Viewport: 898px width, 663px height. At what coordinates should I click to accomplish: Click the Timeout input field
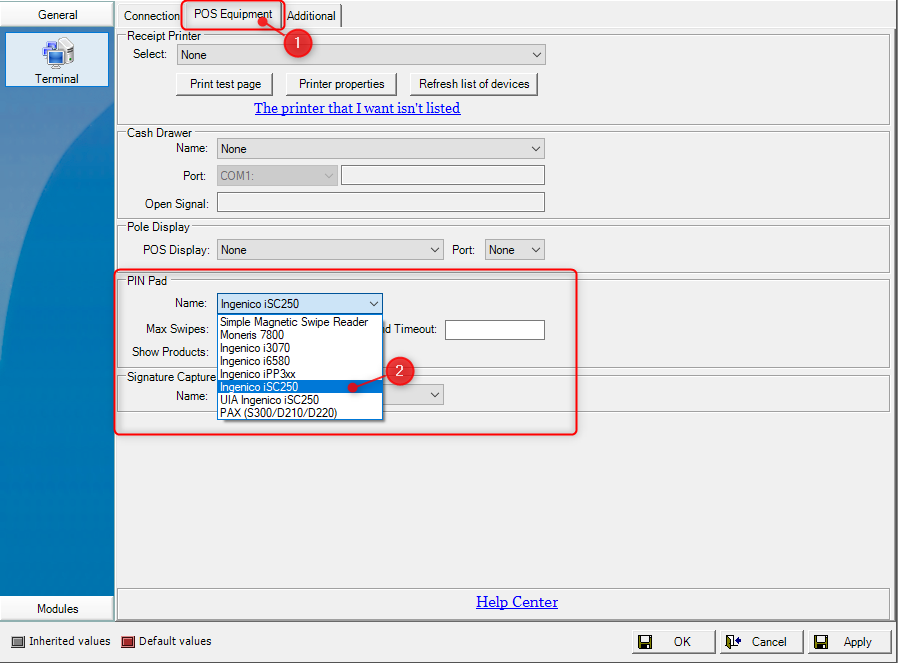(x=495, y=330)
